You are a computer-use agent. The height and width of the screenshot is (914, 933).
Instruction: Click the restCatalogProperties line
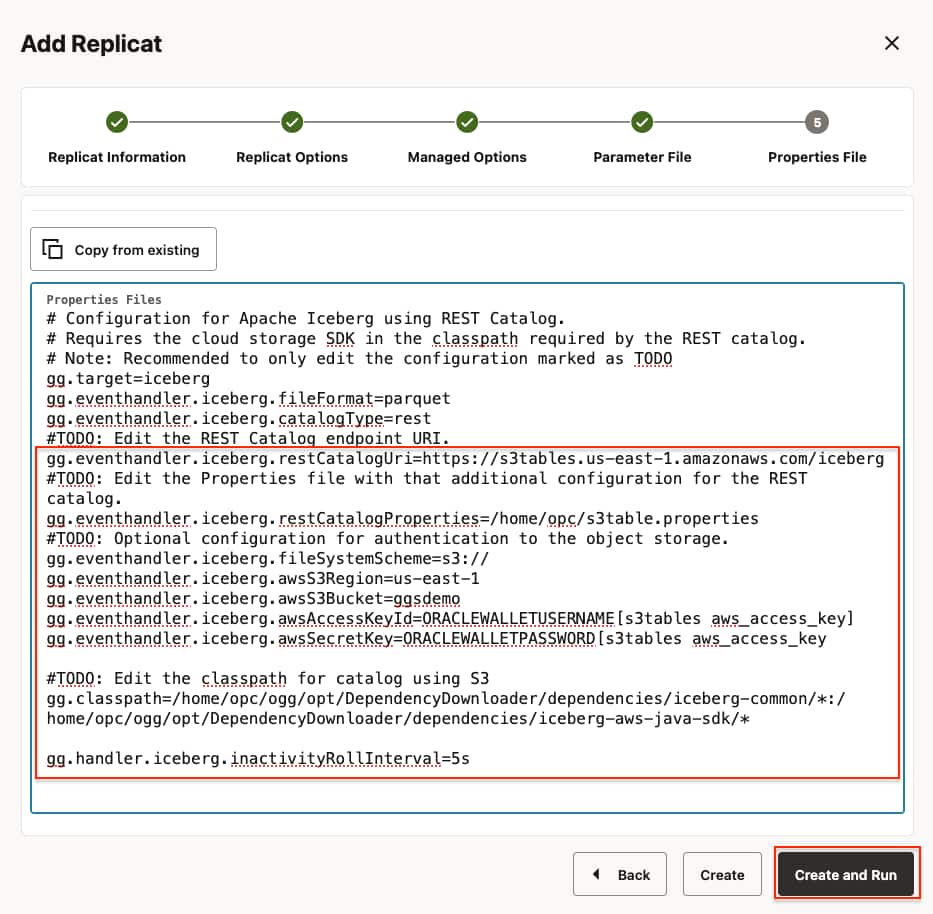click(x=402, y=518)
